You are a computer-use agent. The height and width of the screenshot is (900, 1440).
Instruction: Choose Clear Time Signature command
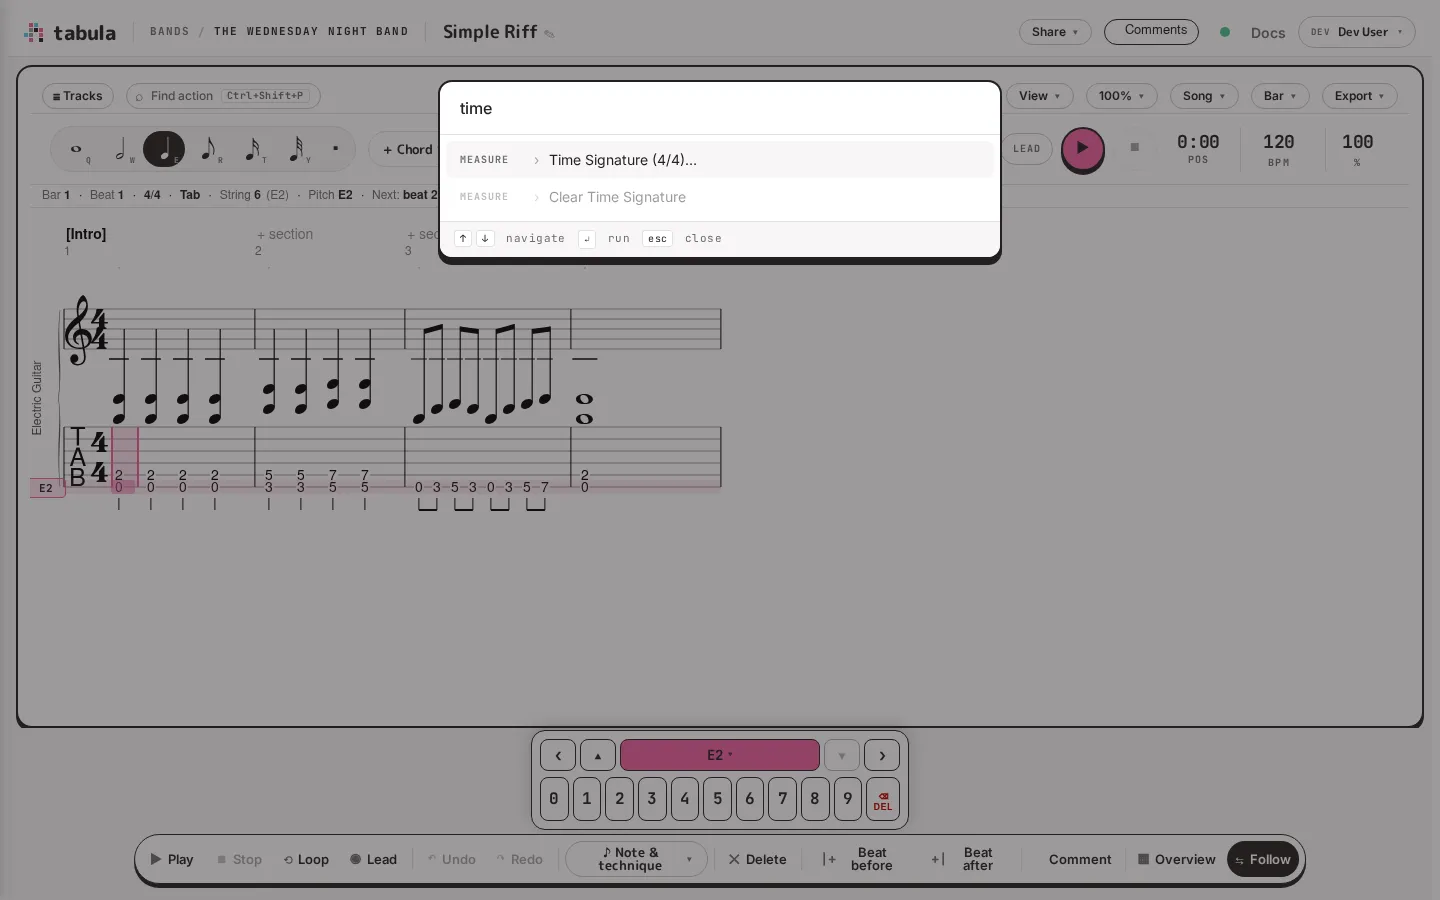720,197
